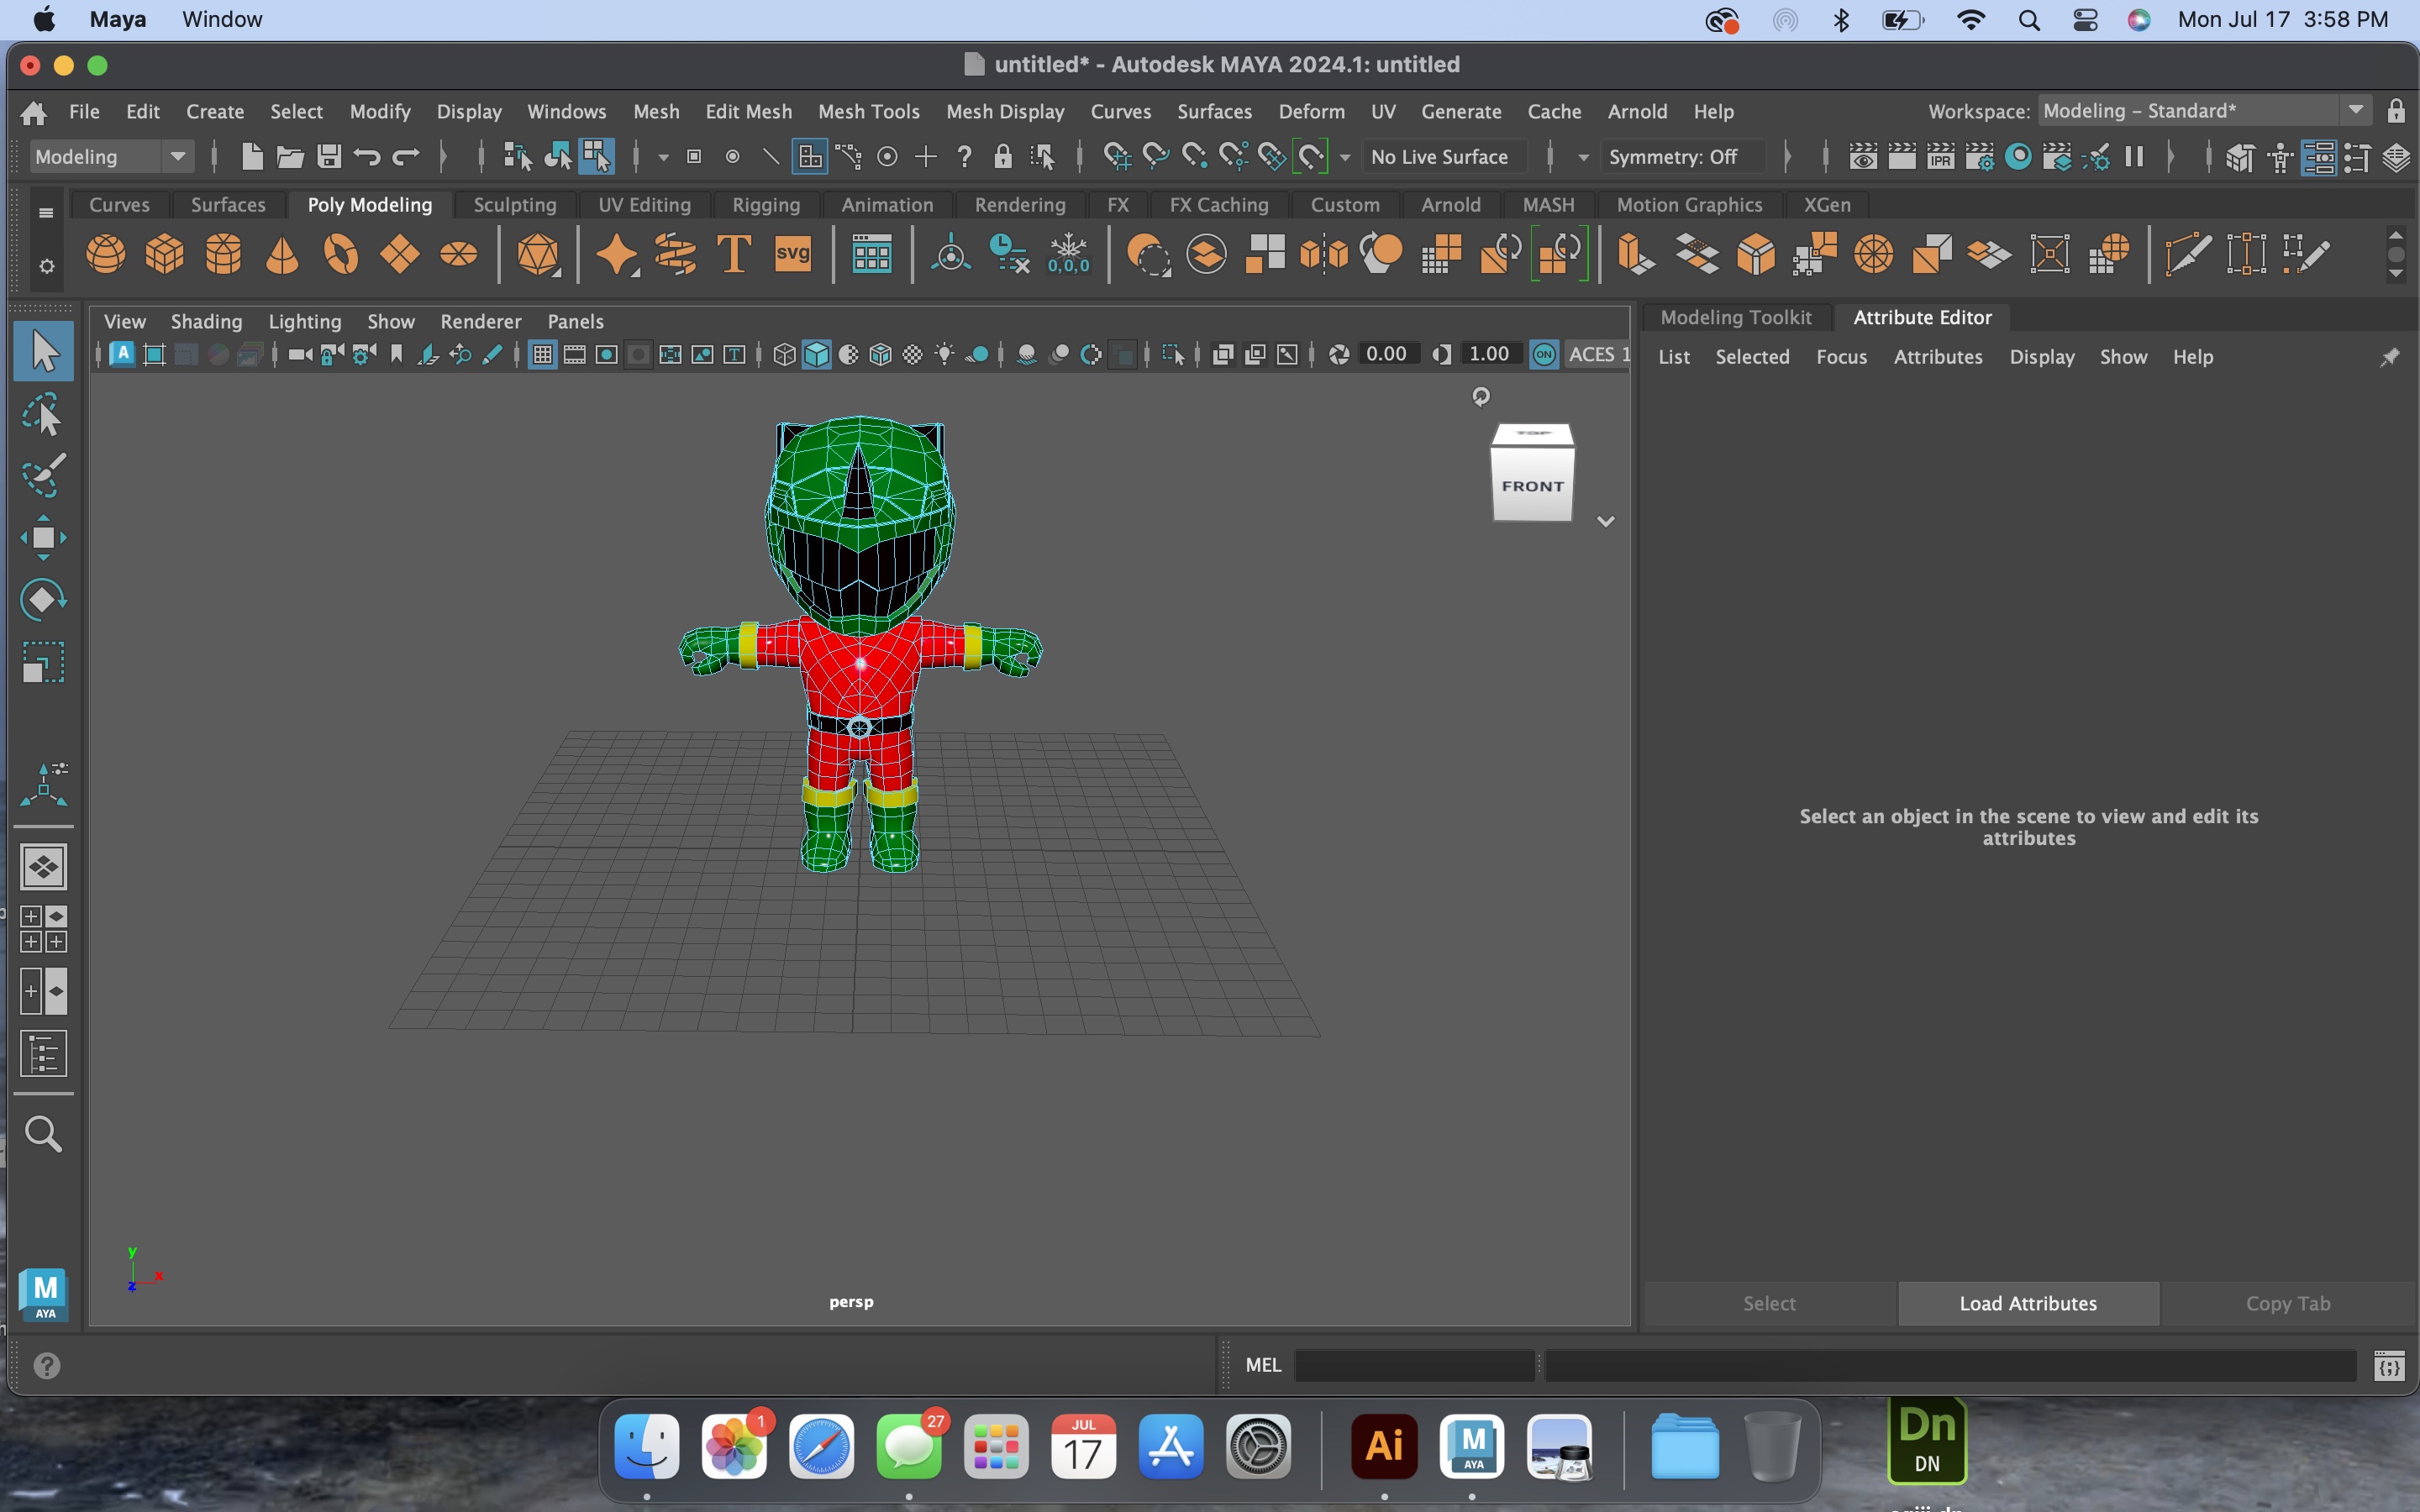Image resolution: width=2420 pixels, height=1512 pixels.
Task: Click the IPR render icon
Action: tap(1941, 157)
